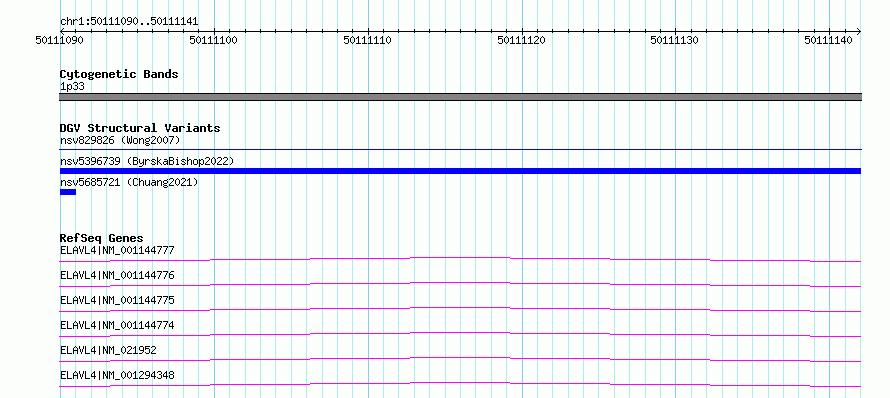
Task: Select transcript ELAVL4|NM_001294348 label
Action: [x=117, y=375]
